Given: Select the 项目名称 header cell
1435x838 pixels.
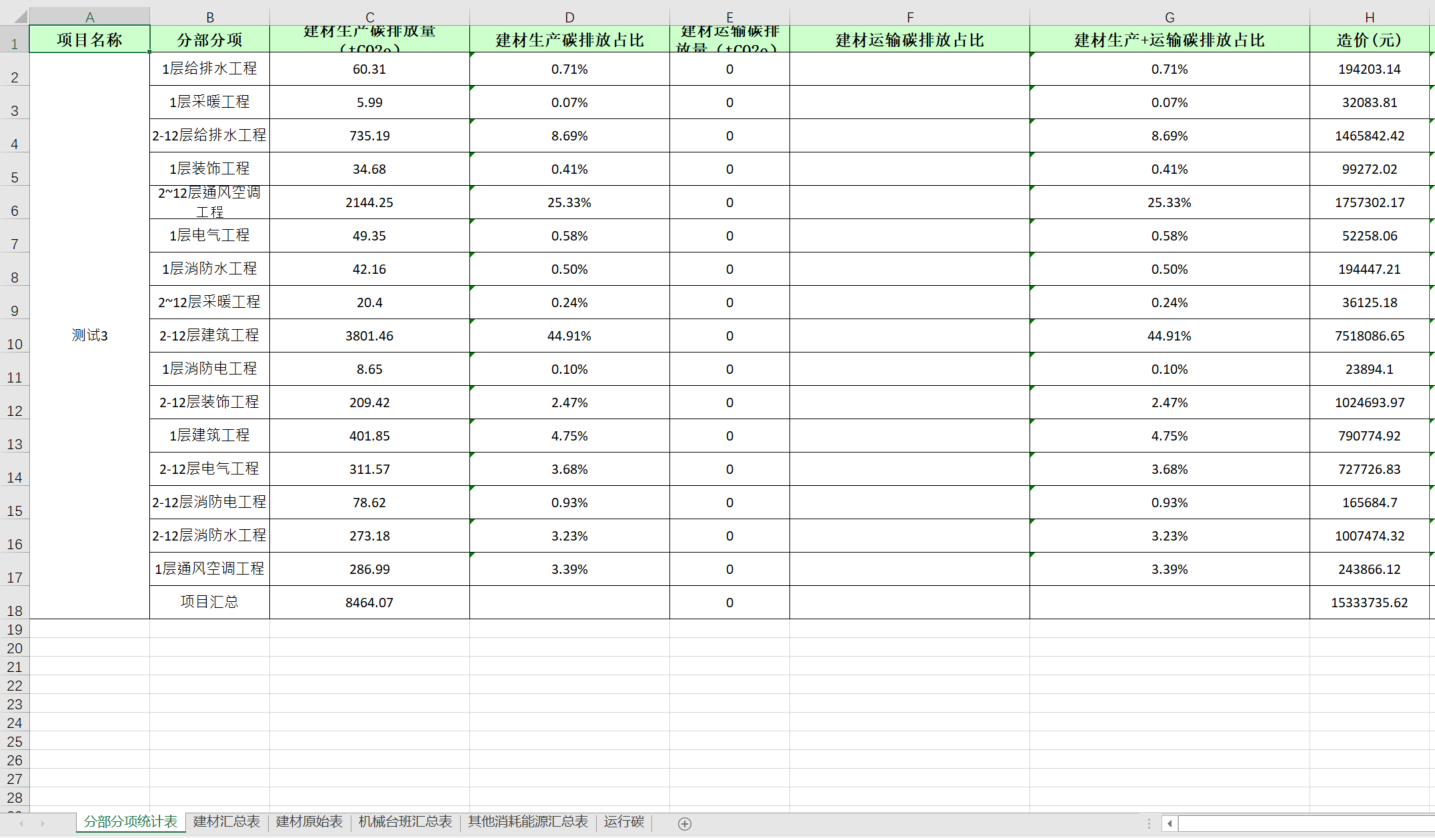Looking at the screenshot, I should click(89, 40).
